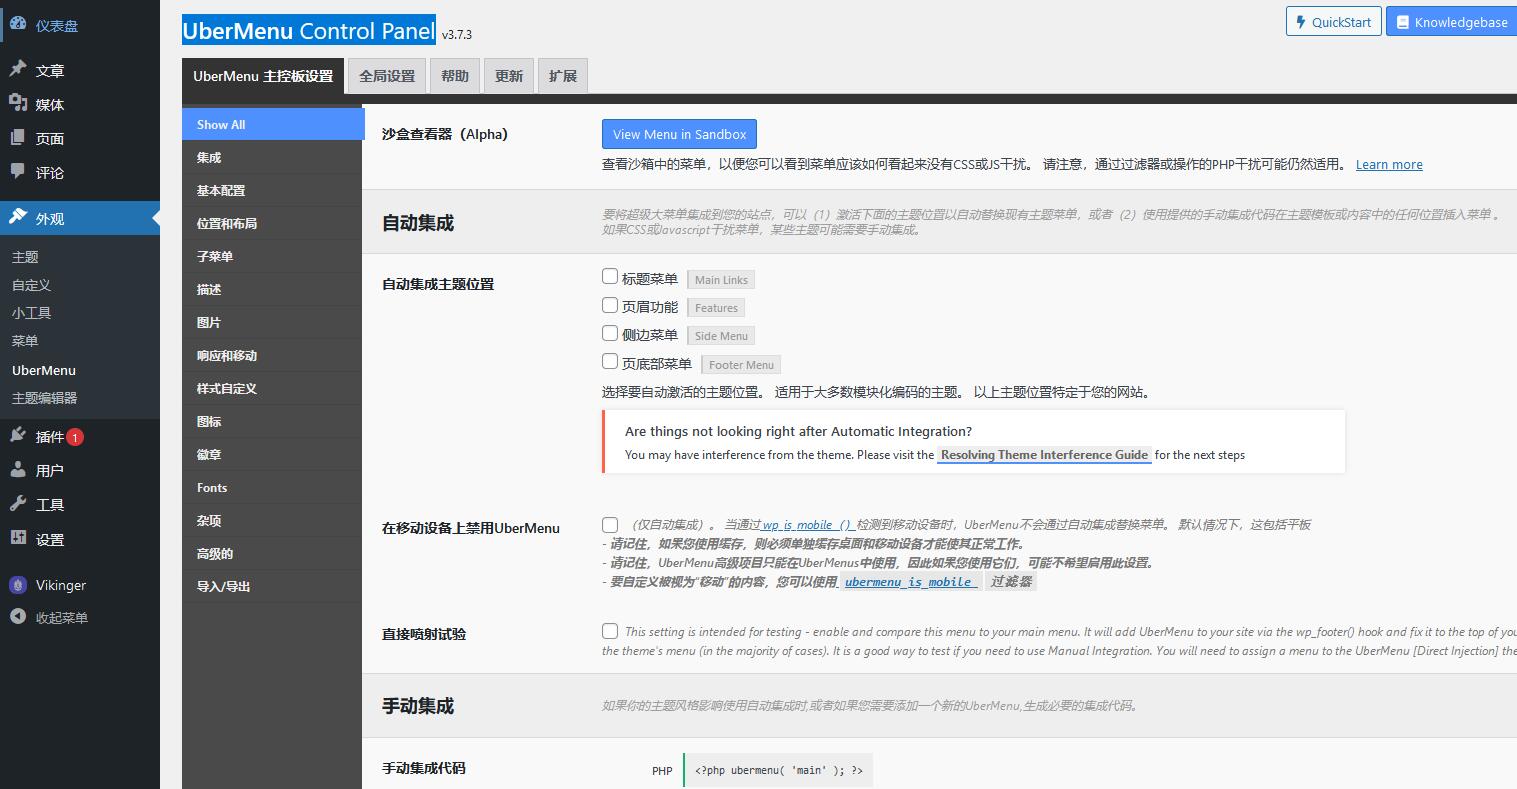Click the Plugins plug icon

(18, 436)
